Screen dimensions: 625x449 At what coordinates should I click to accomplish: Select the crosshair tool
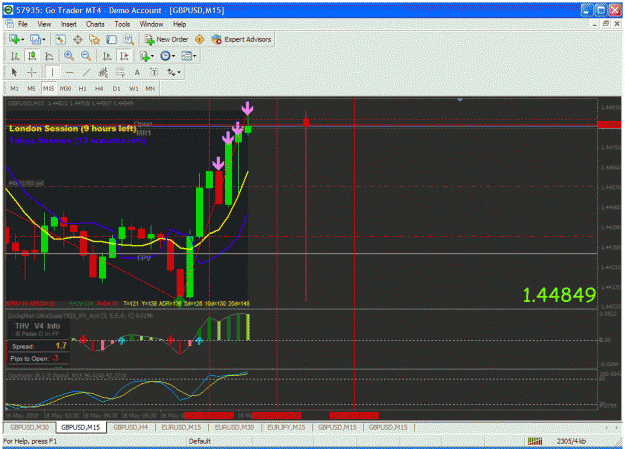32,73
